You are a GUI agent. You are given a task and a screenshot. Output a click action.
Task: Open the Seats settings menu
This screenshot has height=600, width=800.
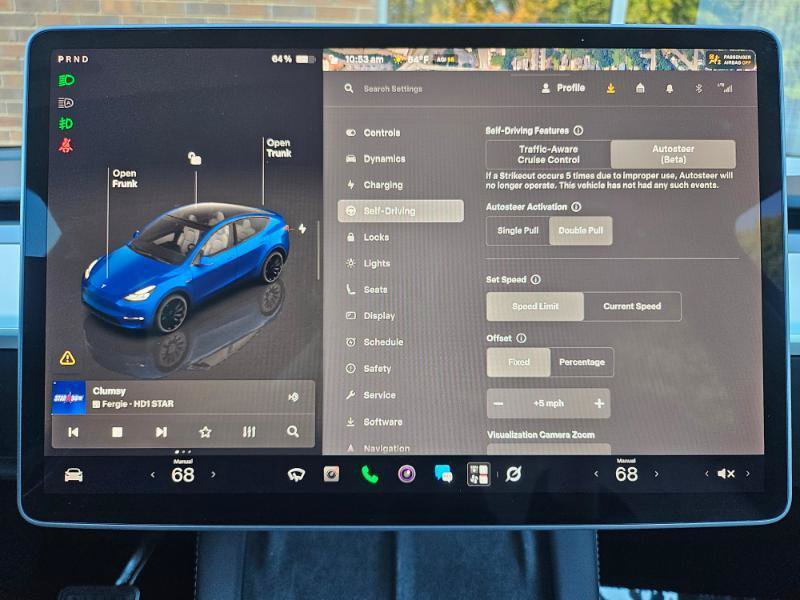367,289
